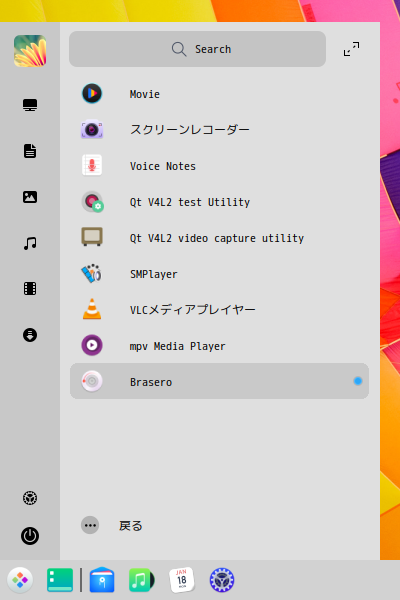The width and height of the screenshot is (400, 600).
Task: Launch the Brasero disc icon
Action: tap(92, 381)
